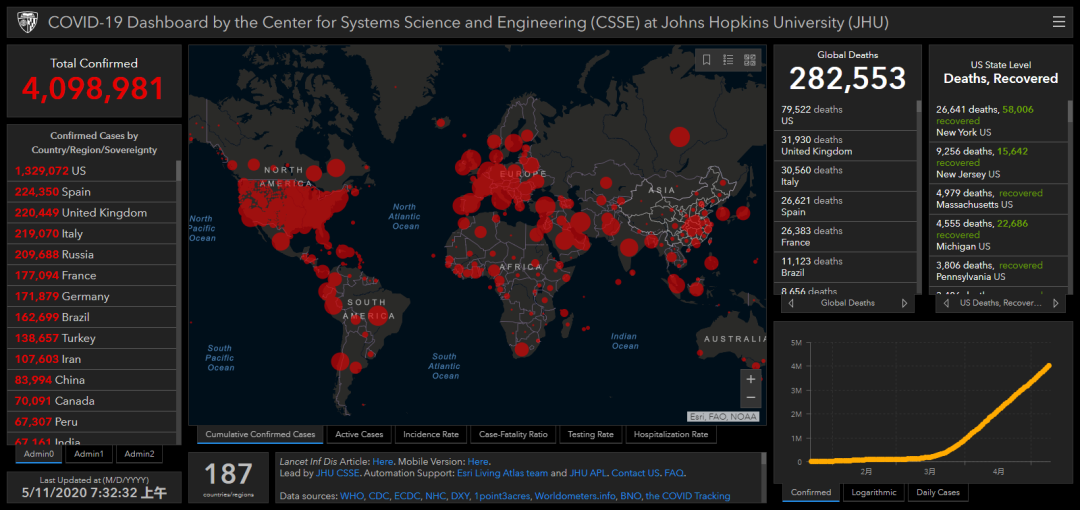Select the 171,879 Germany row
The image size is (1080, 510).
coord(92,296)
